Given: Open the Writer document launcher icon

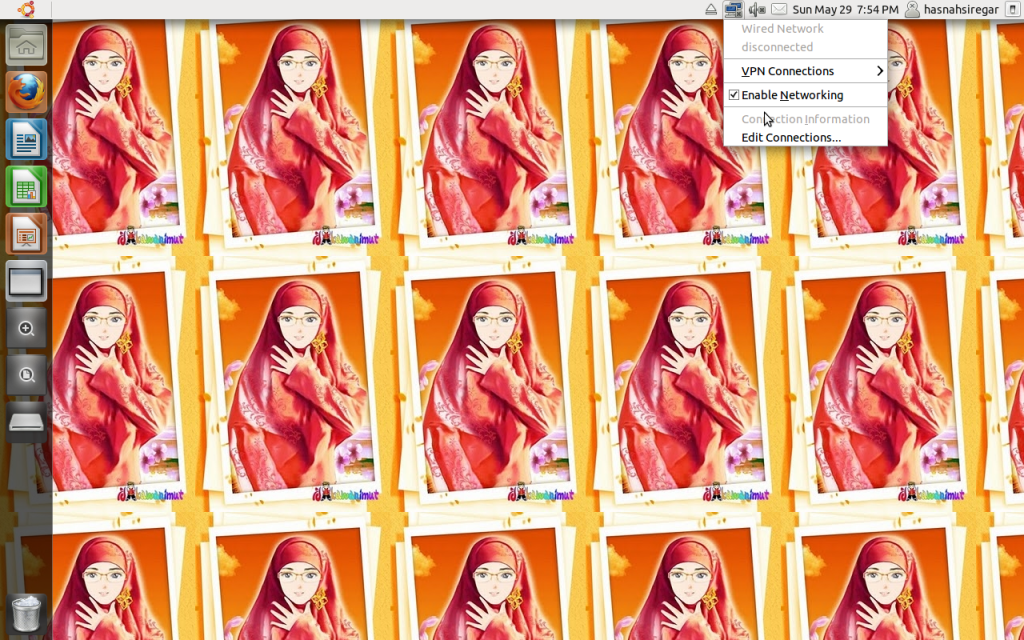Looking at the screenshot, I should [x=26, y=139].
